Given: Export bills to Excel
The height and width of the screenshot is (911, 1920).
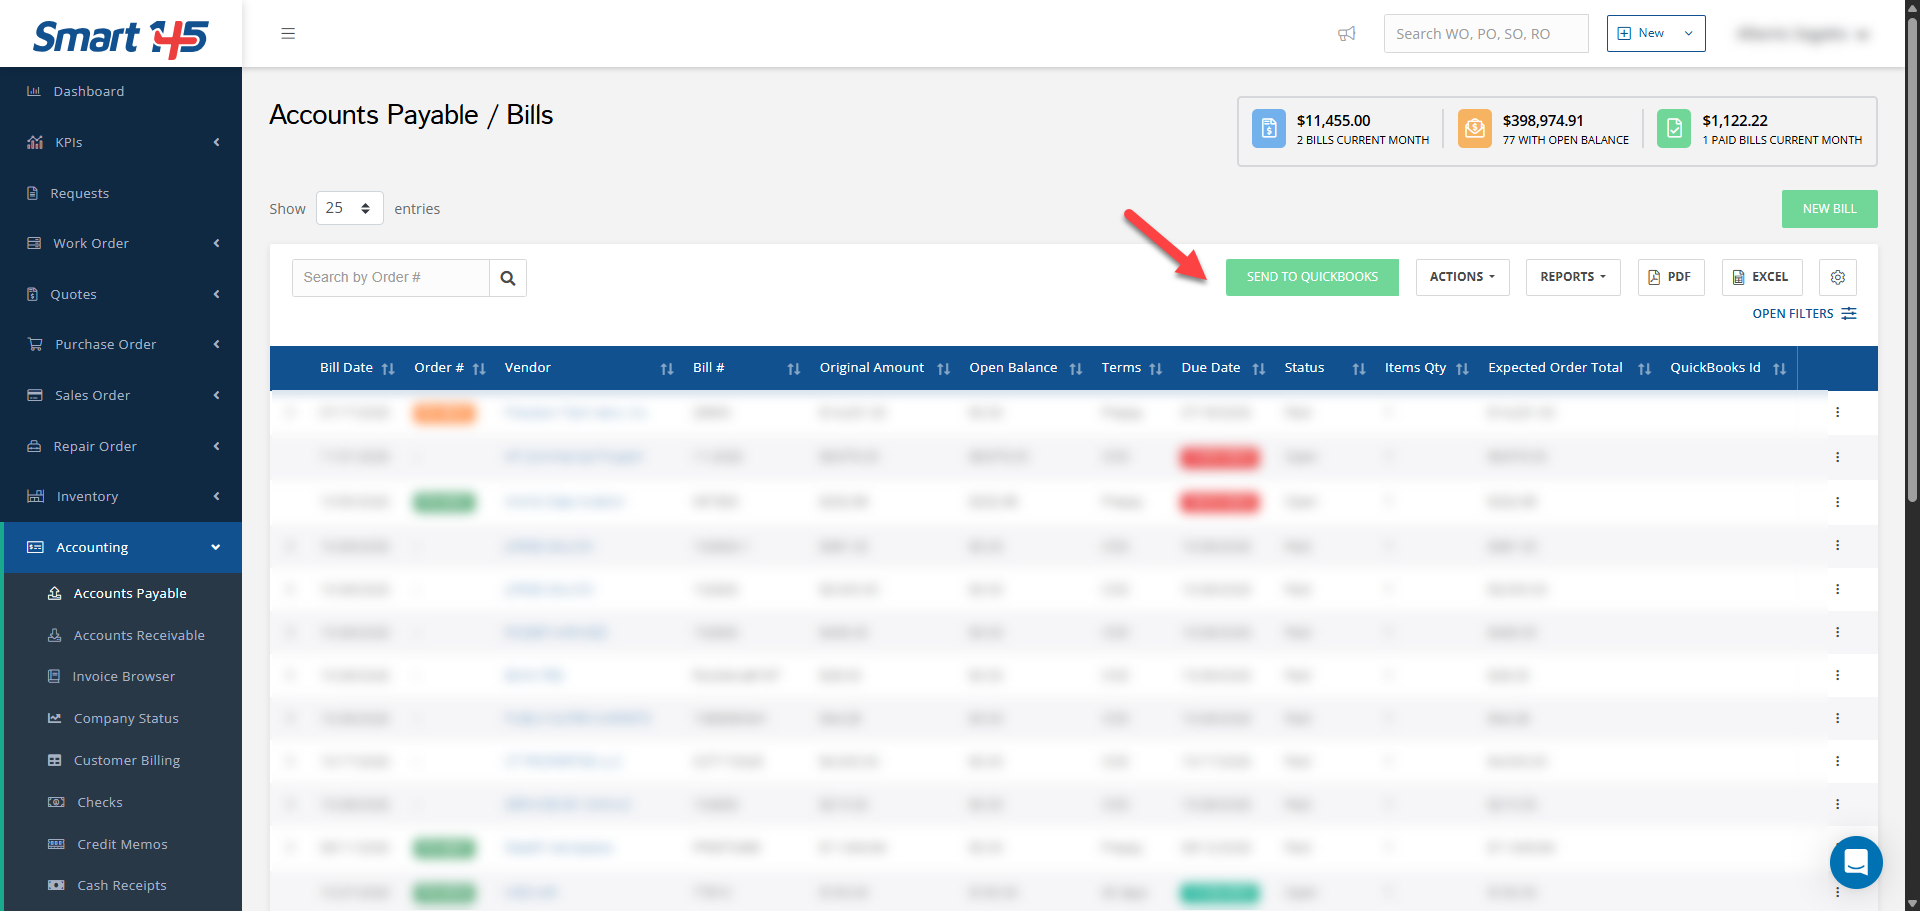Looking at the screenshot, I should [x=1761, y=277].
